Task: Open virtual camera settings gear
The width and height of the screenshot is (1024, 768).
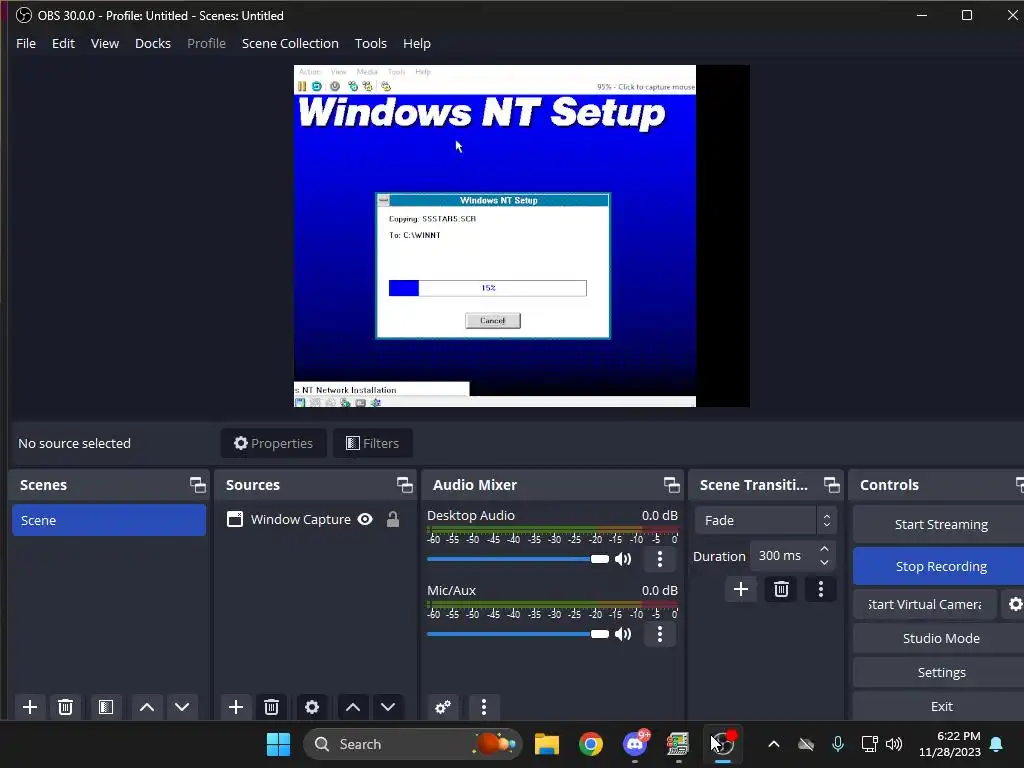Action: (1014, 605)
